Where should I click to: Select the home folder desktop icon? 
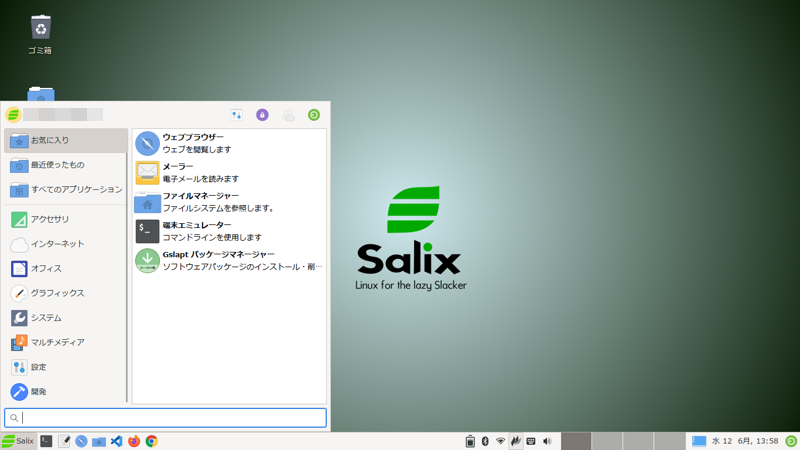point(41,94)
